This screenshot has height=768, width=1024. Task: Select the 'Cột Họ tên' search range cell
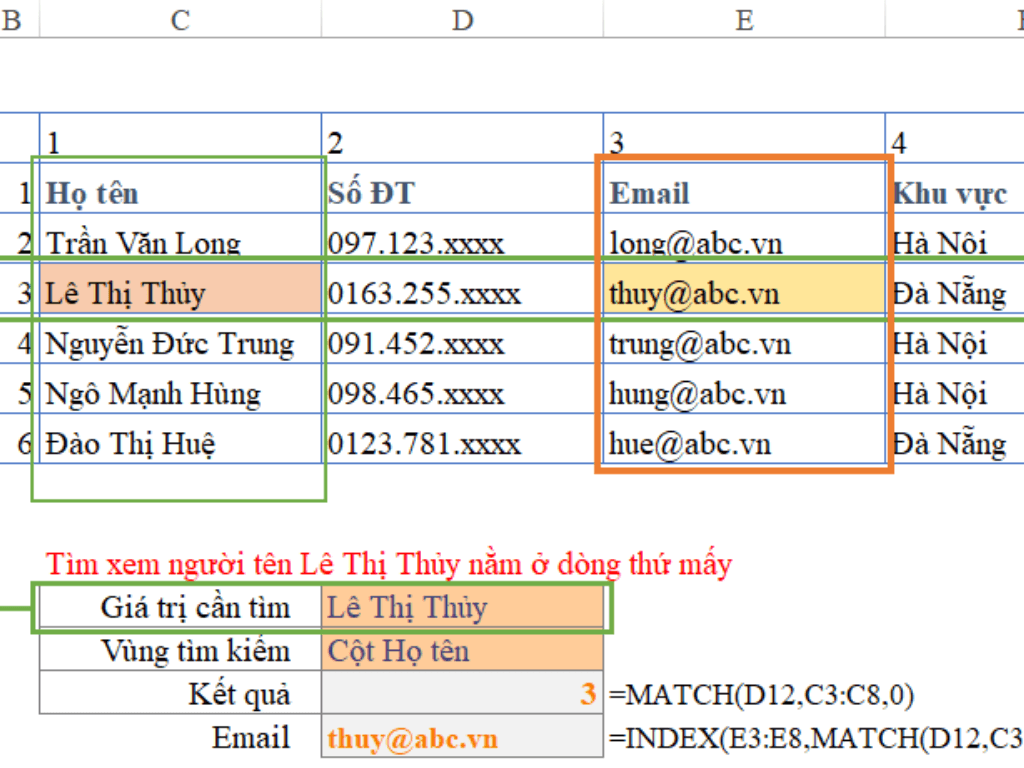click(x=462, y=652)
